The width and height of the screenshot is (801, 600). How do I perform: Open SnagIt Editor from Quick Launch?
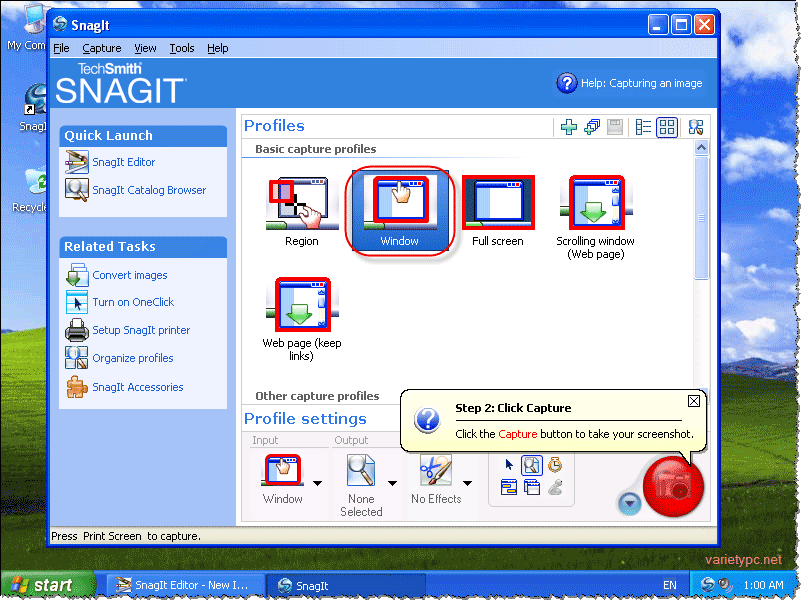pos(124,162)
